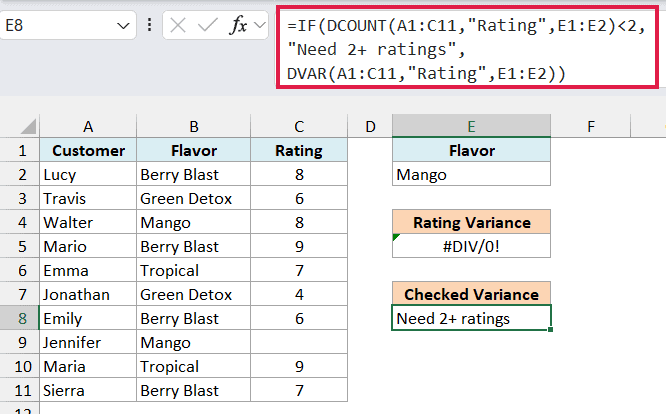Click the Insert Function fx icon
The image size is (666, 414).
point(238,25)
